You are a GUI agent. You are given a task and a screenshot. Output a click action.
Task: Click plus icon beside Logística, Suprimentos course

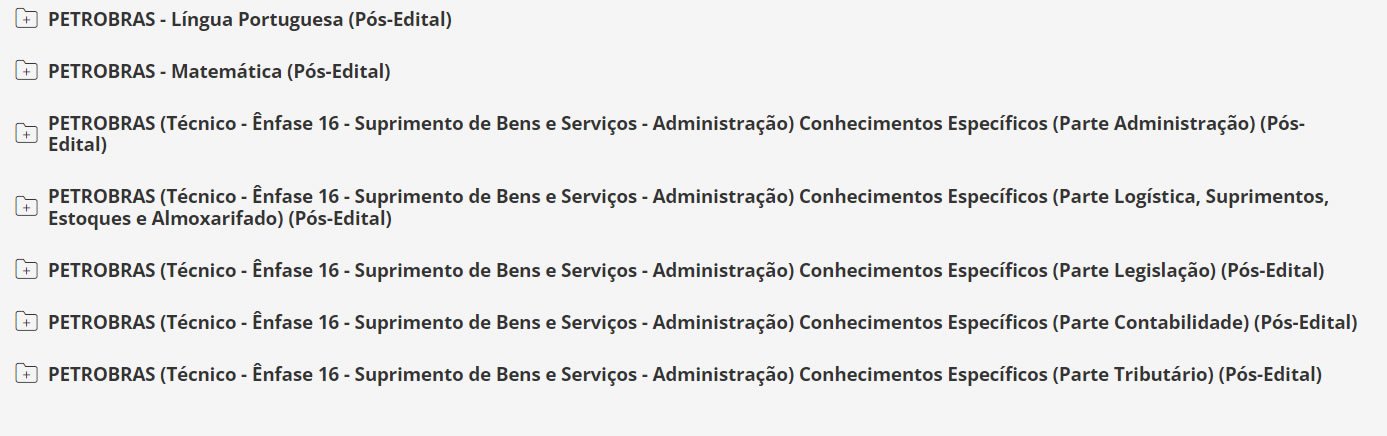pos(27,207)
